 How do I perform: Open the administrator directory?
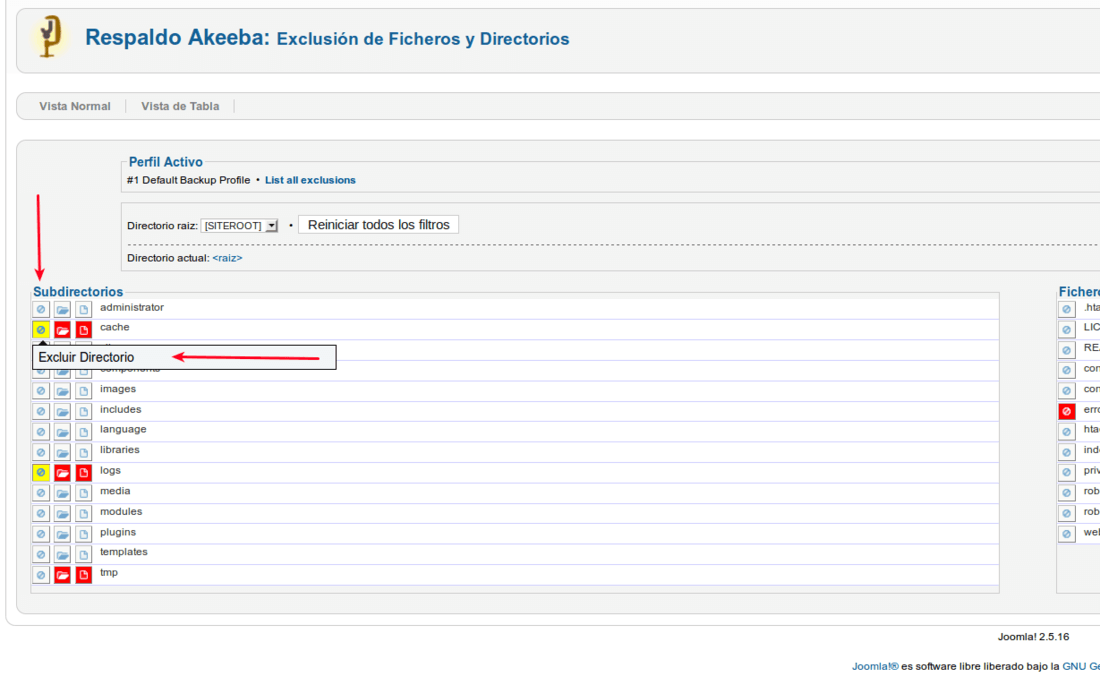pyautogui.click(x=132, y=307)
